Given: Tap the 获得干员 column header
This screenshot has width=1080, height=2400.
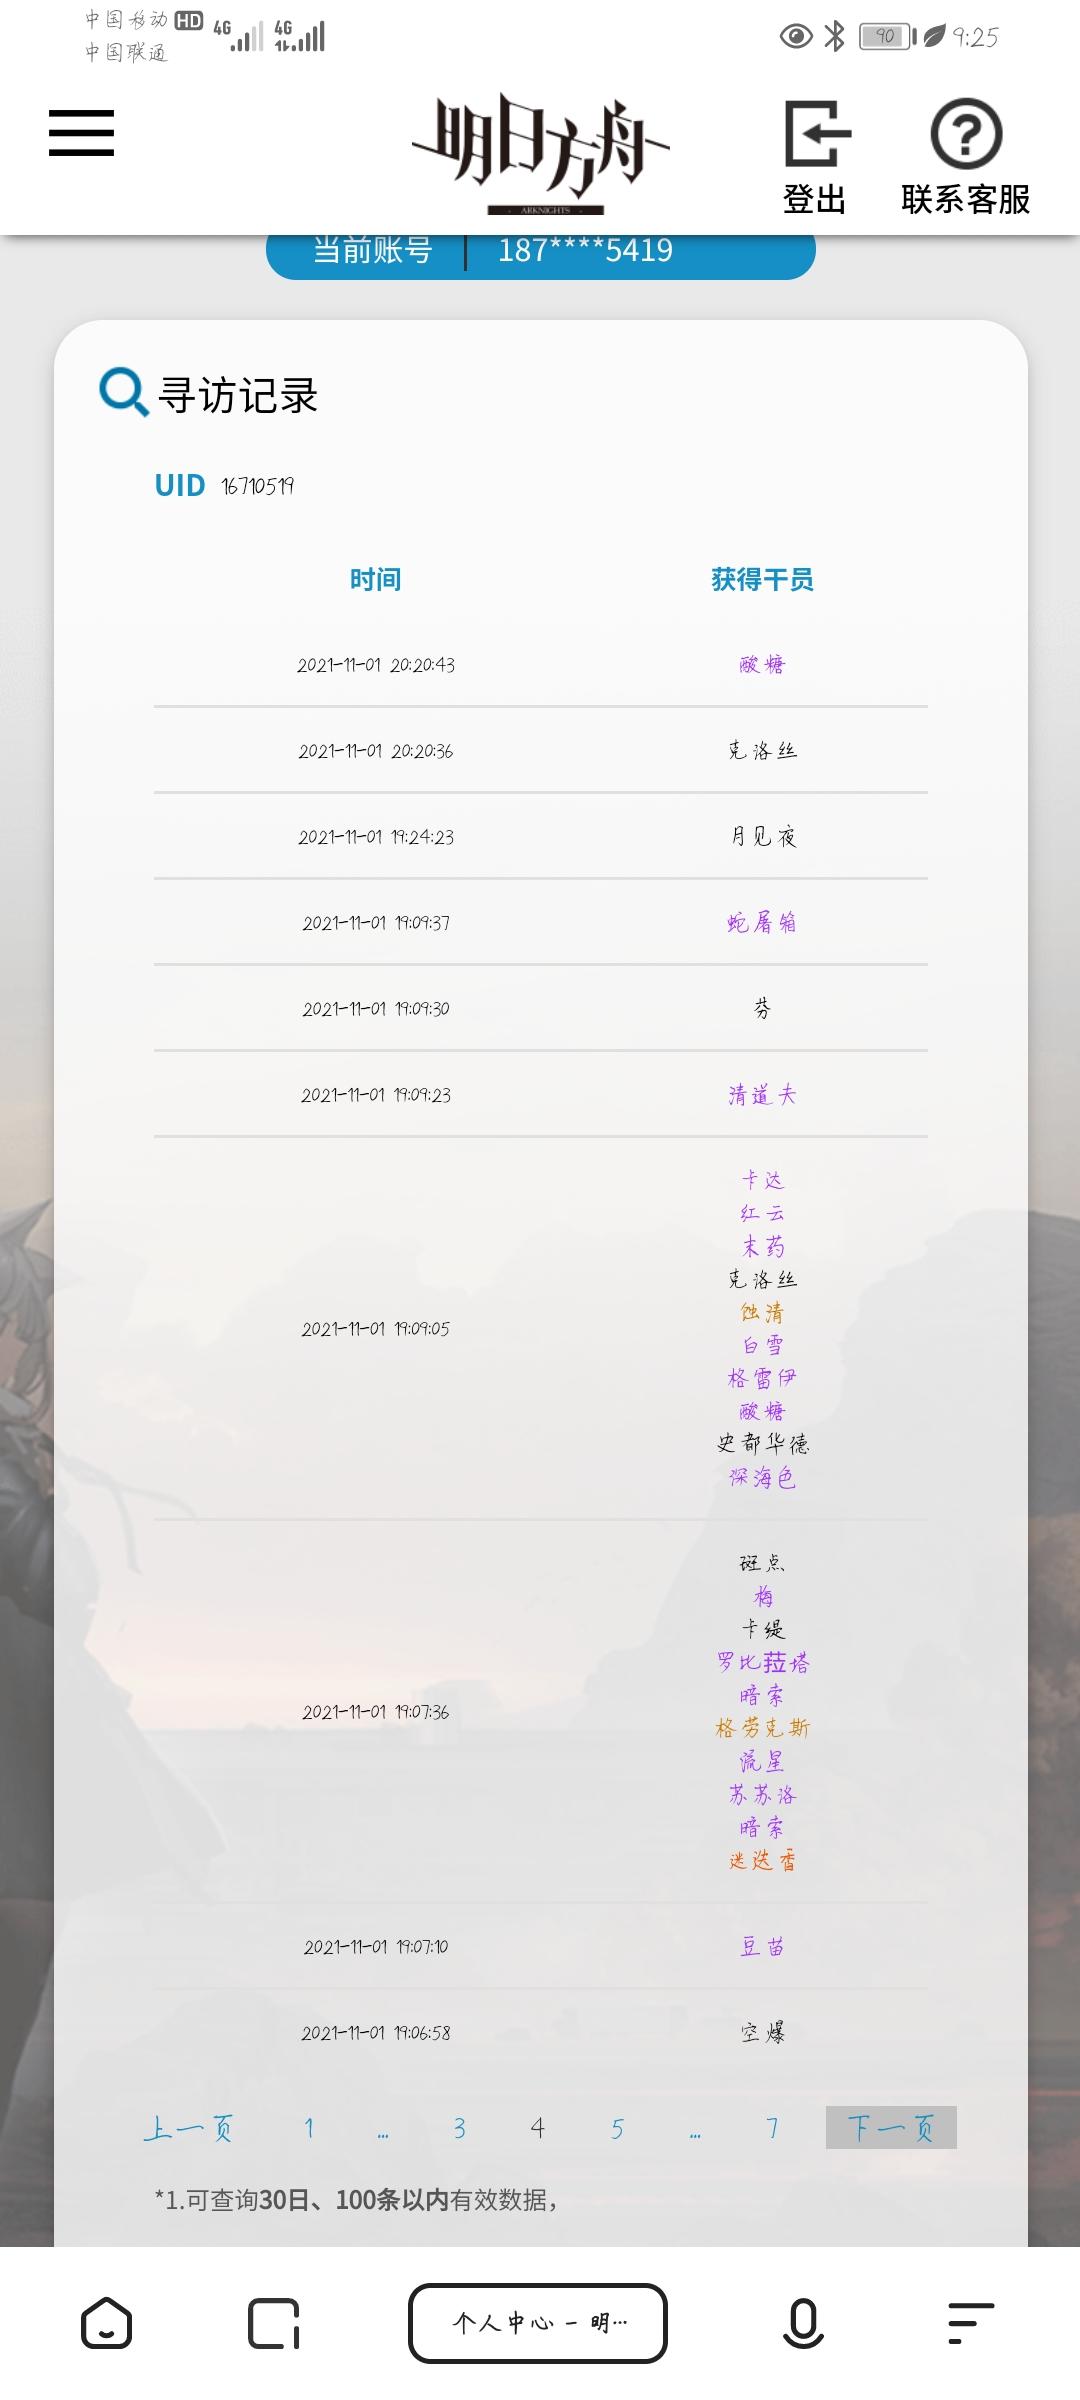Looking at the screenshot, I should tap(762, 579).
